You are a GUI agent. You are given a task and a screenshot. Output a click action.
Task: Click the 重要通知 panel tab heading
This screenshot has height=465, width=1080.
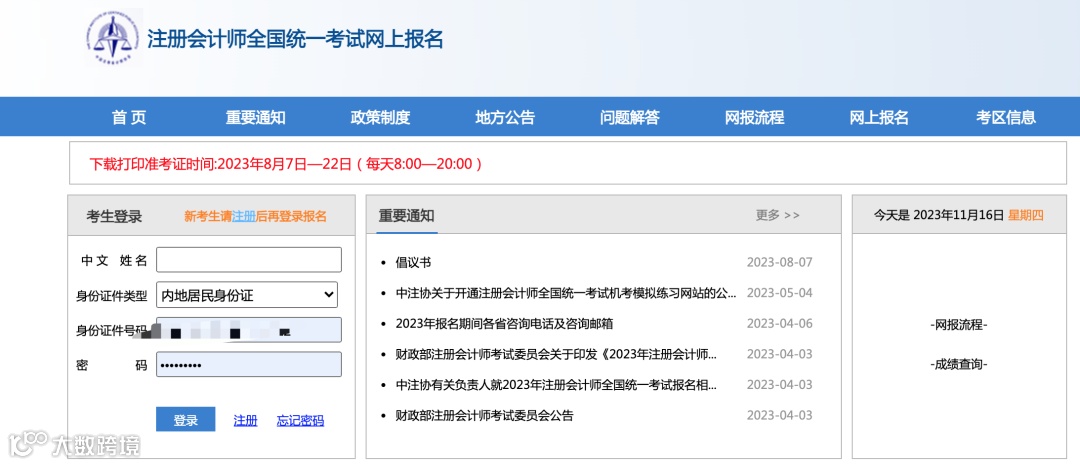(406, 215)
